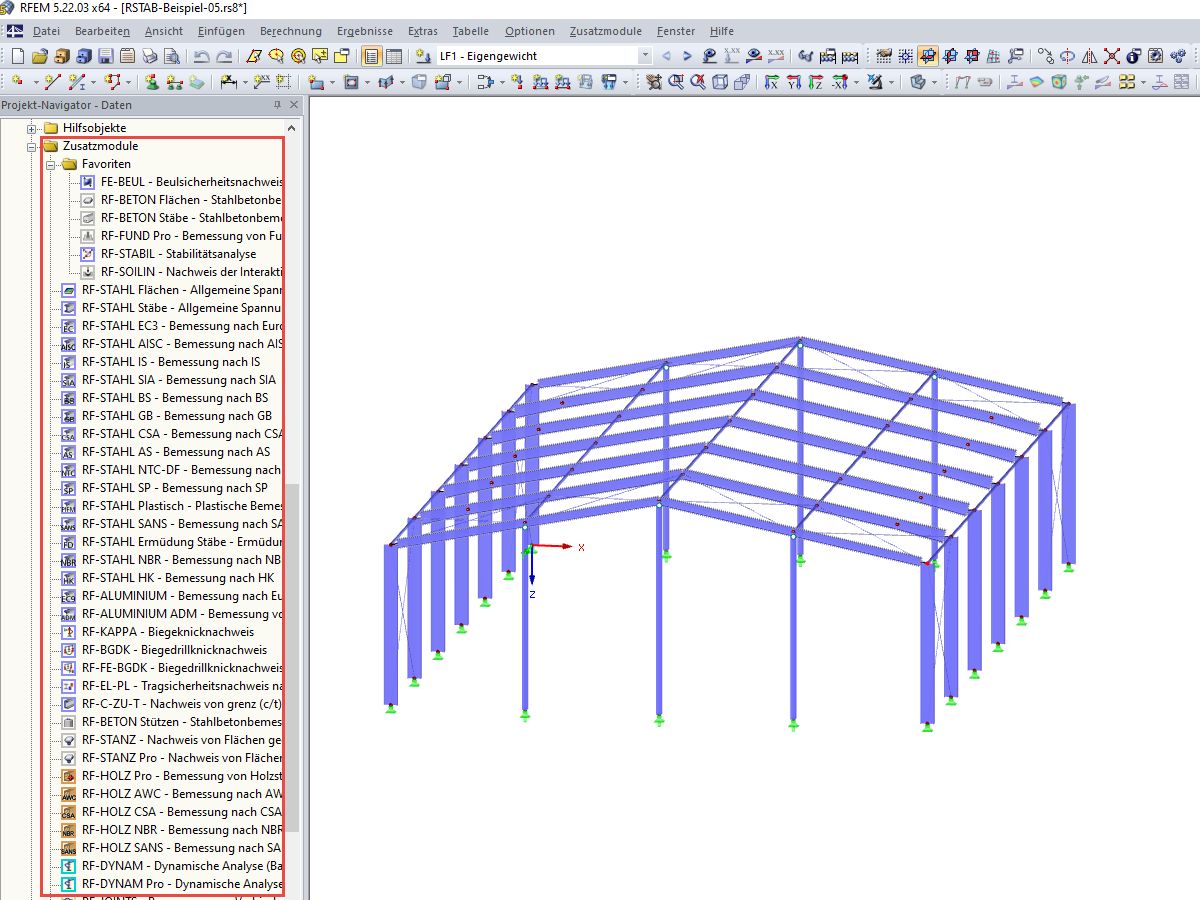Click the view in X direction icon

pos(771,82)
